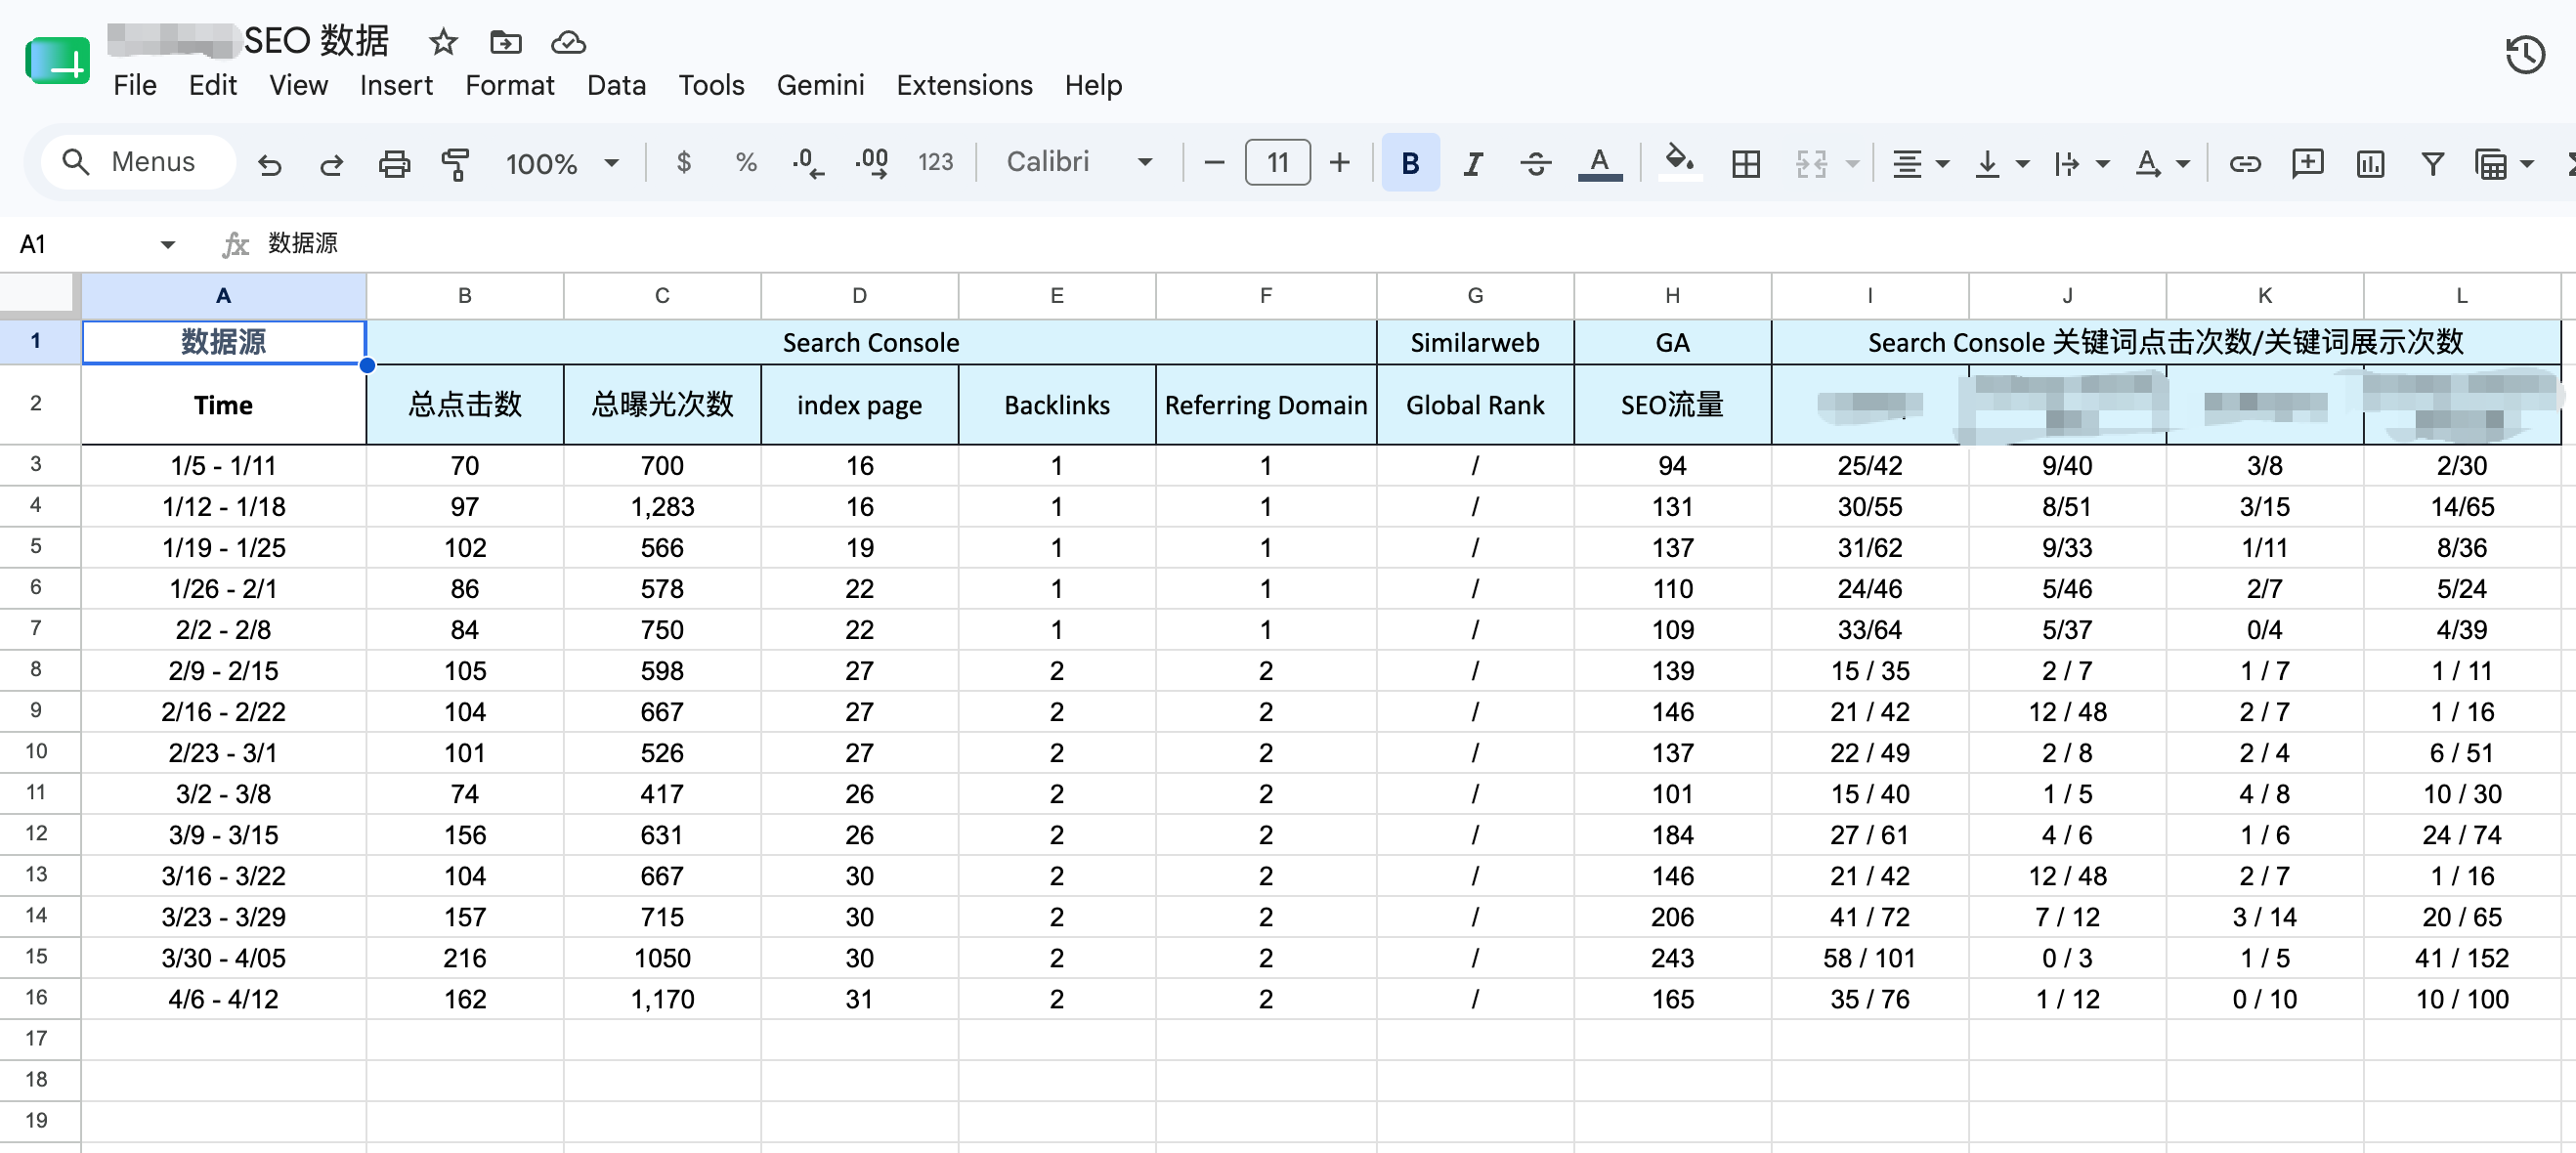Select the 1,283 cell
This screenshot has width=2576, height=1153.
[662, 507]
